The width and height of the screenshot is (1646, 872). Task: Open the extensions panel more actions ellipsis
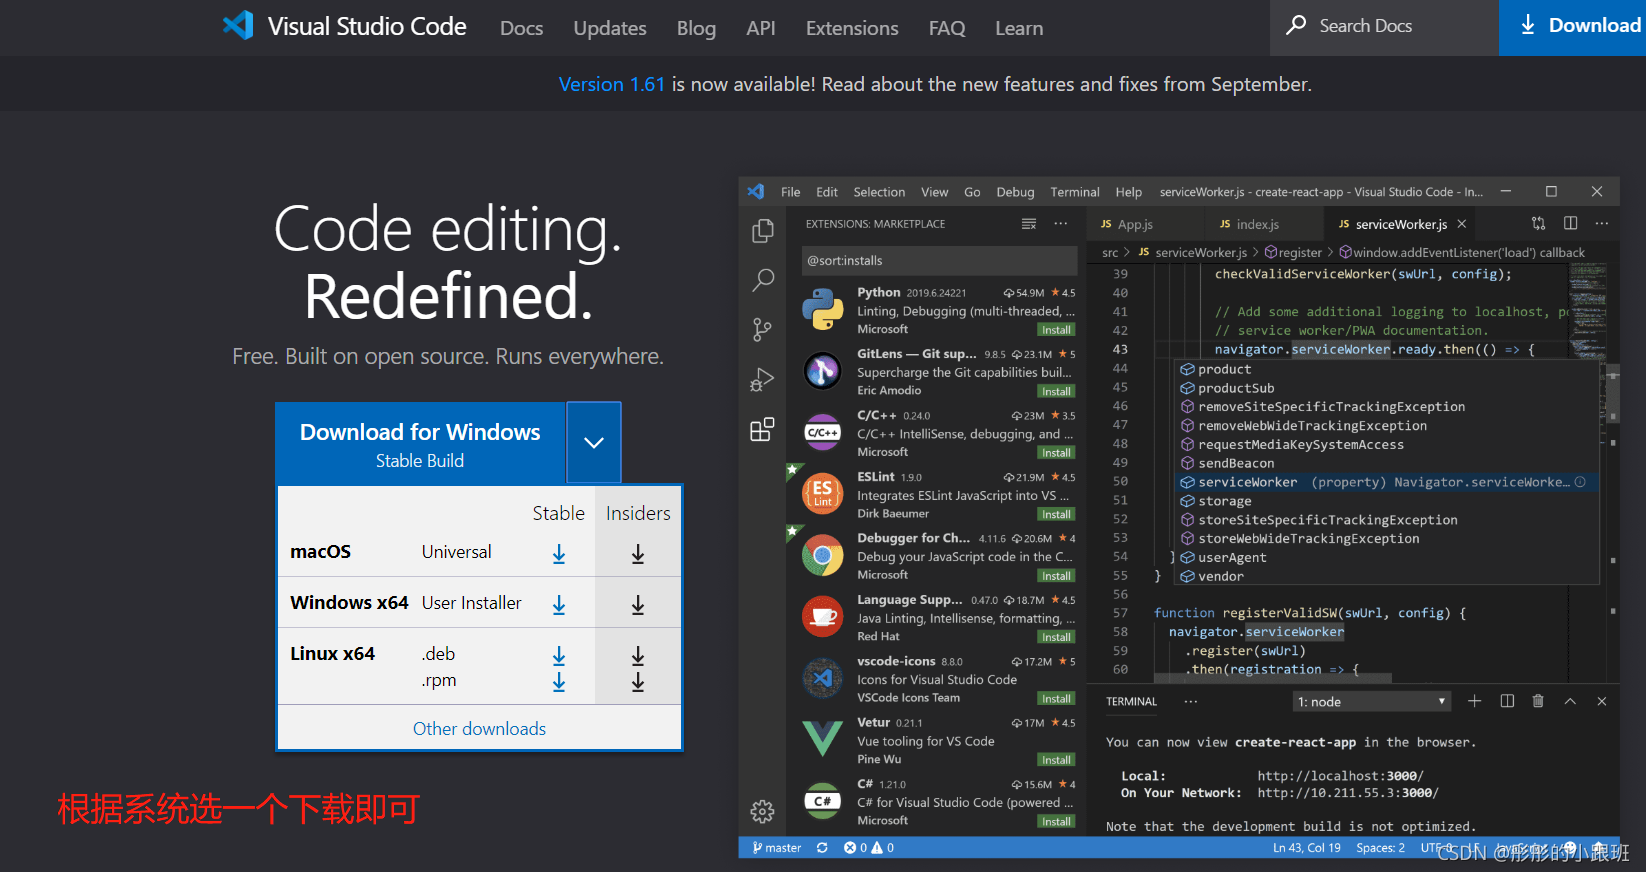click(x=1060, y=223)
